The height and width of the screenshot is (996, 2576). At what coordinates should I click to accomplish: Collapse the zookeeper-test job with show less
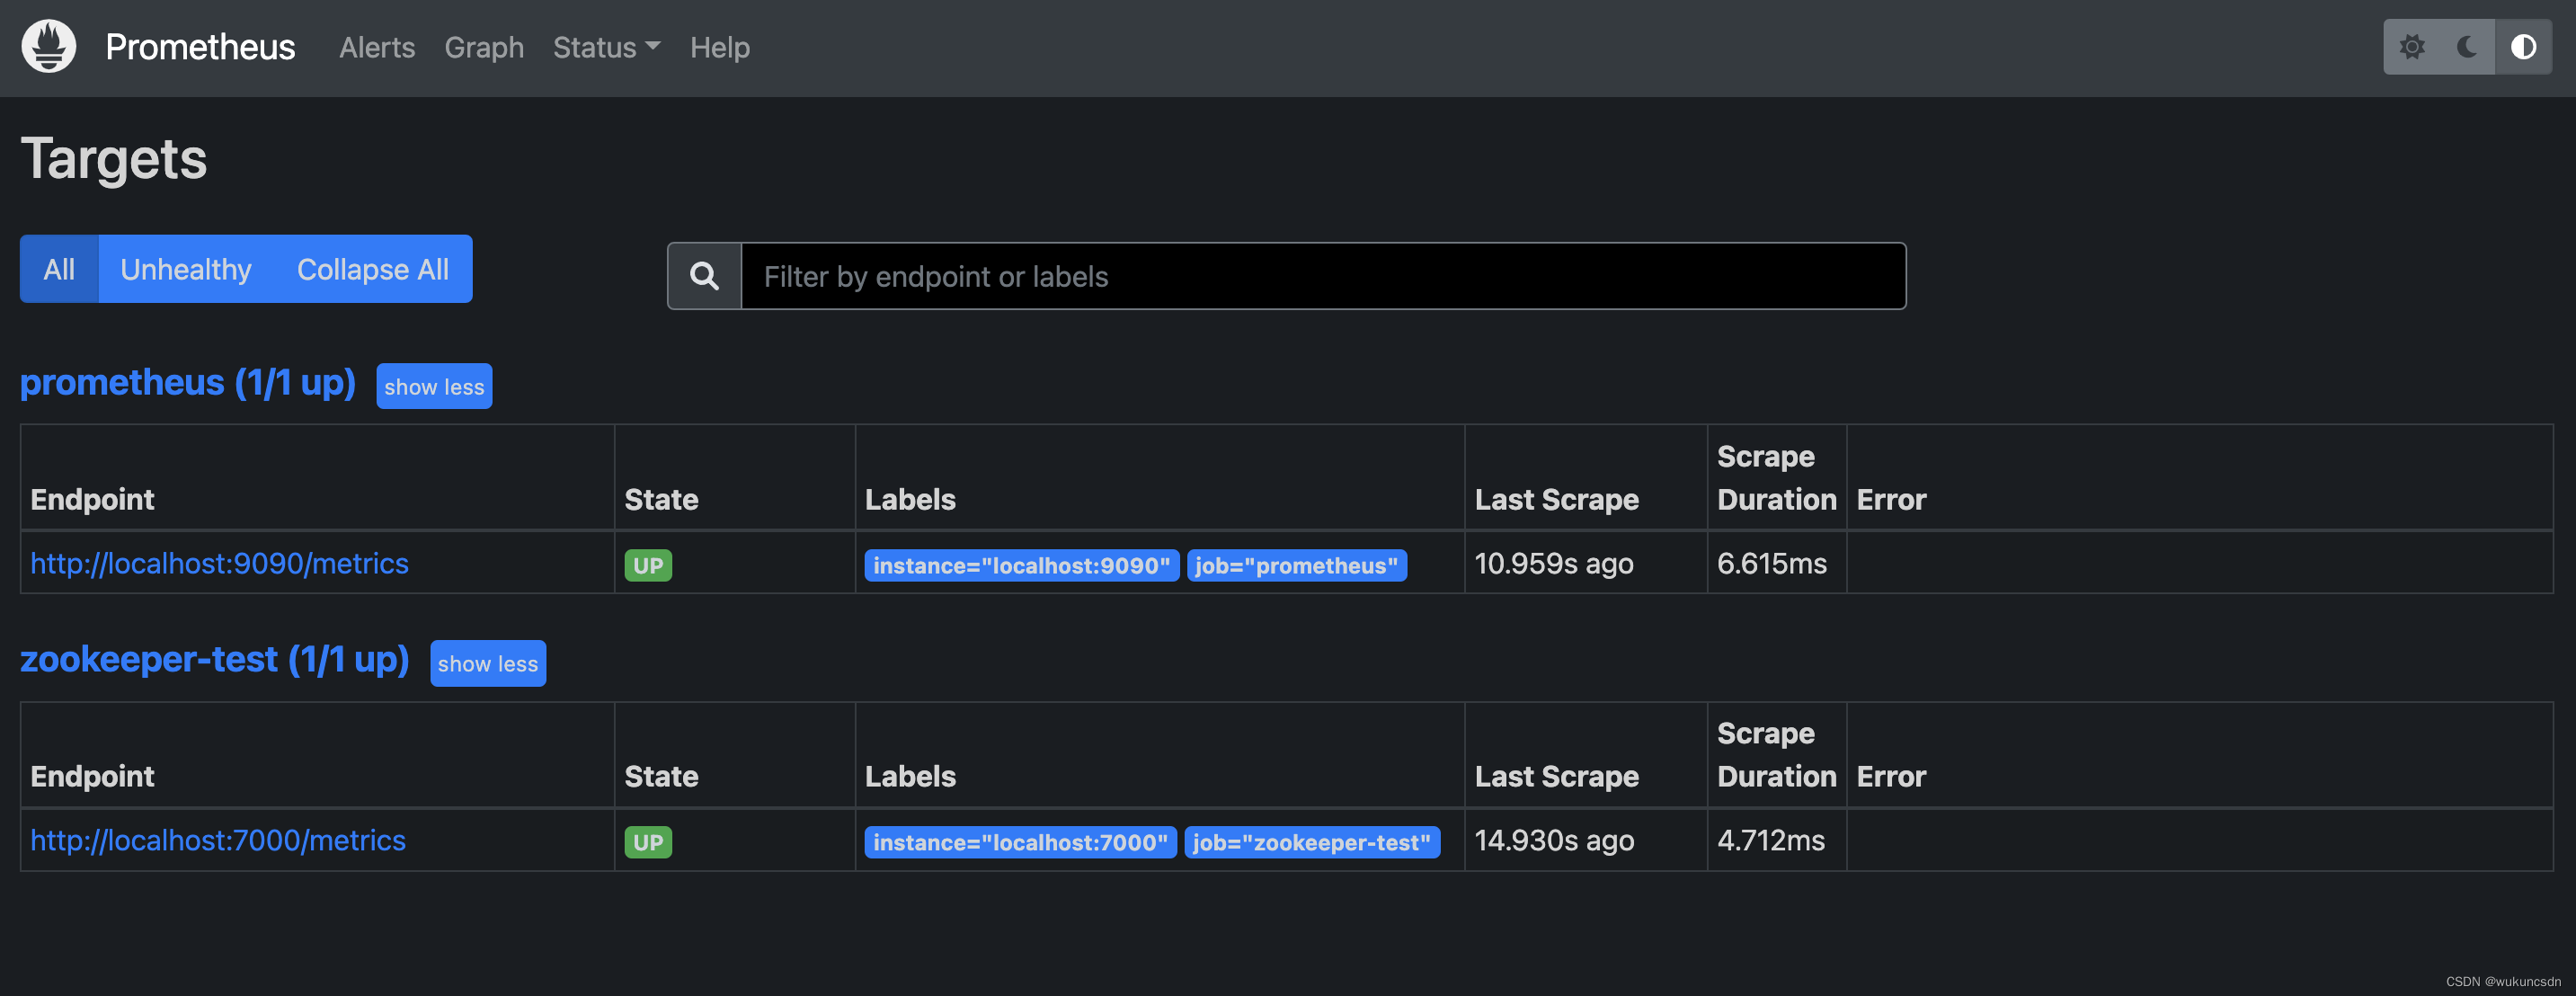pyautogui.click(x=487, y=663)
